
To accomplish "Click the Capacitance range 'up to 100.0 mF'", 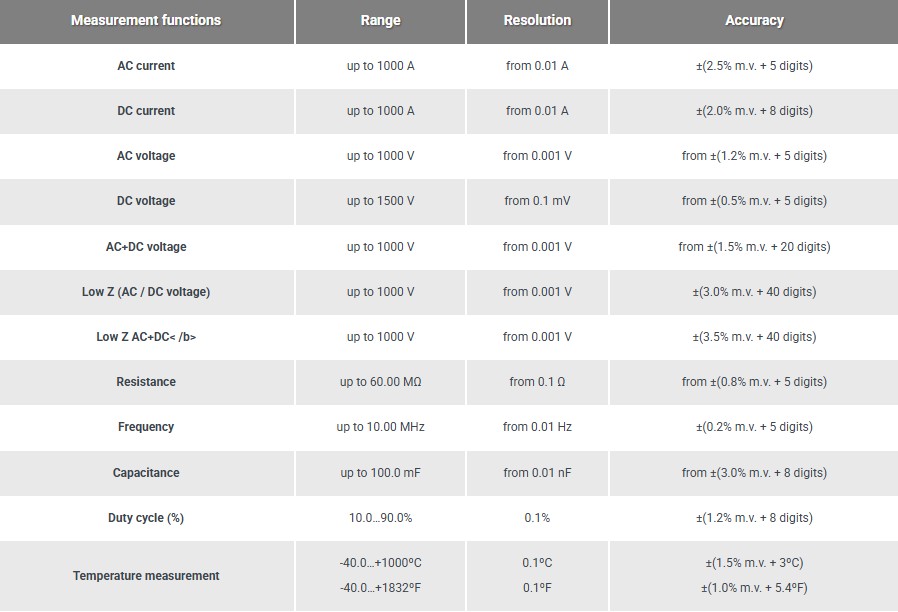I will [380, 473].
